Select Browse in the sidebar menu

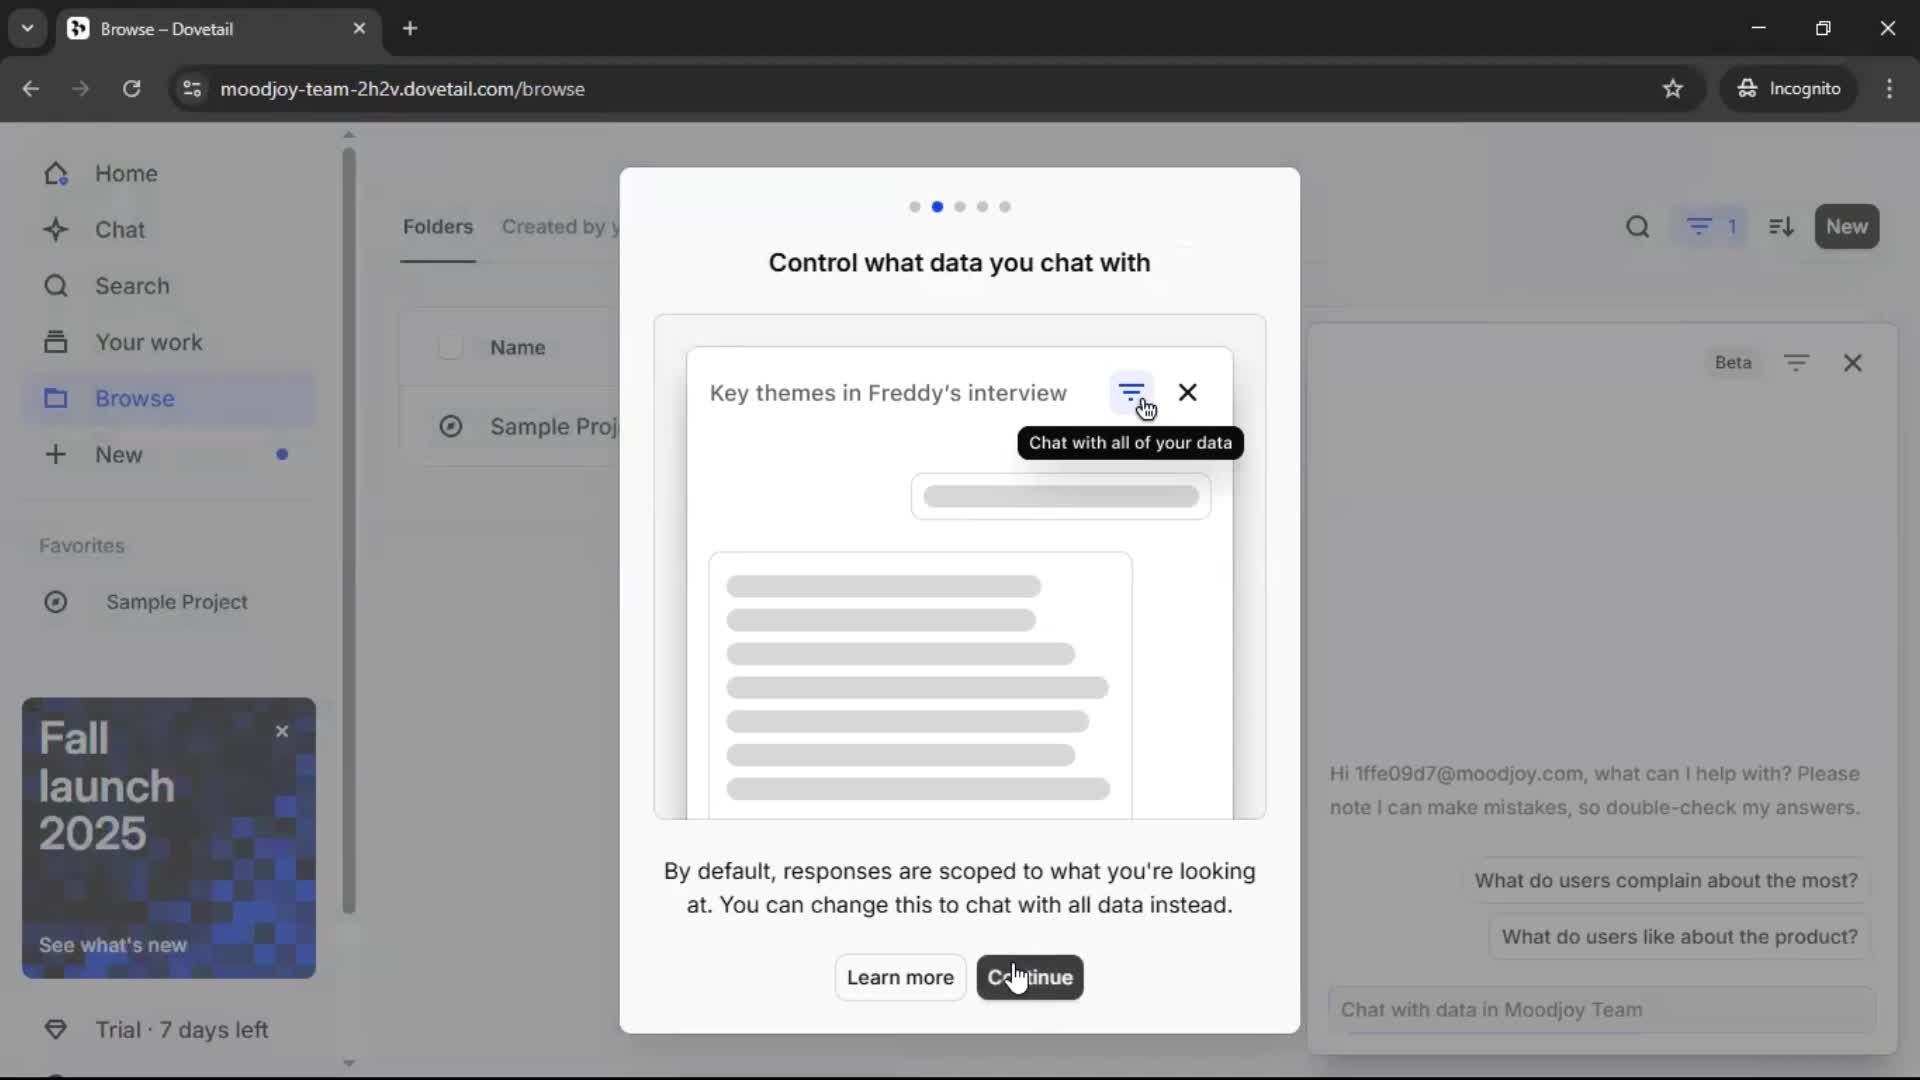(x=134, y=399)
